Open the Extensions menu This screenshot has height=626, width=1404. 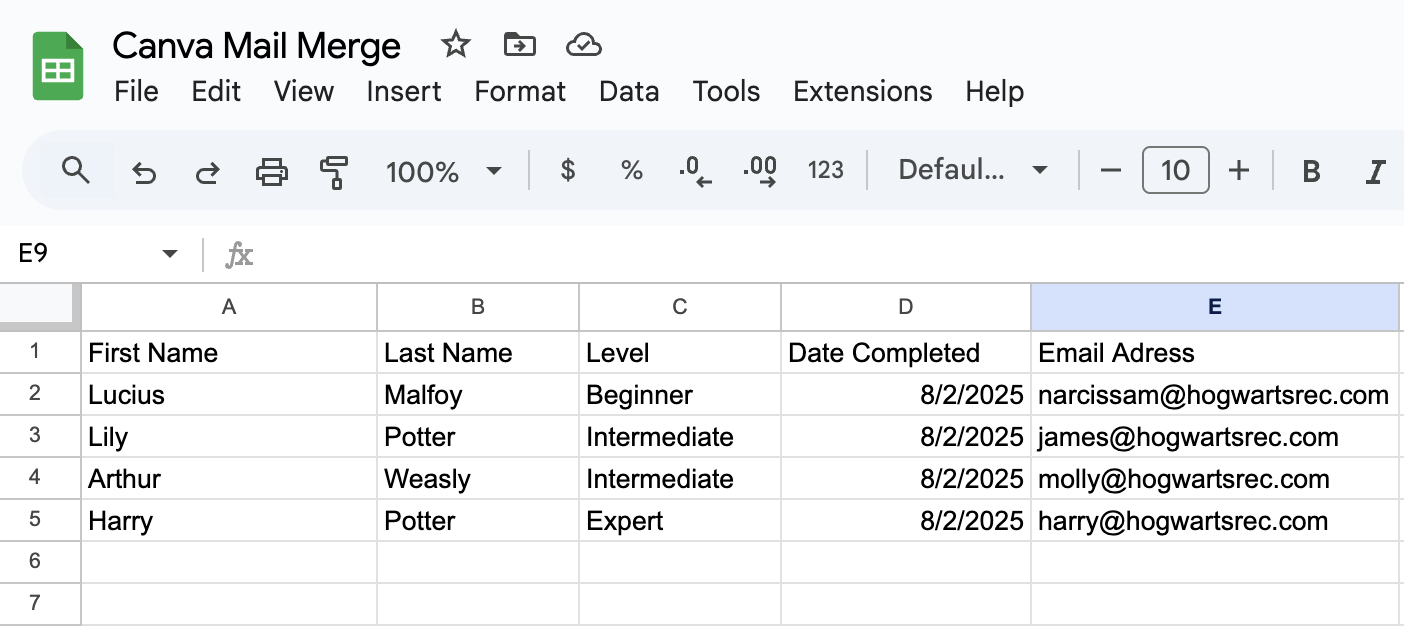[862, 92]
